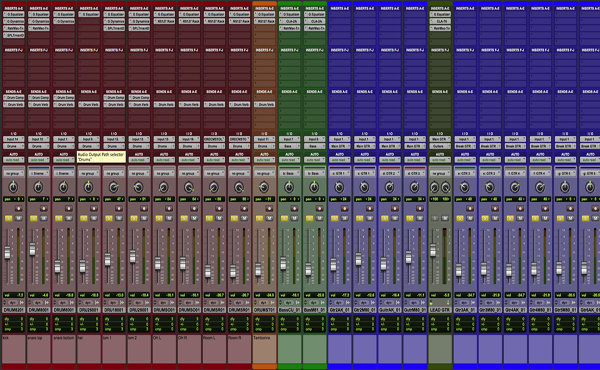This screenshot has height=370, width=600.
Task: Open the group selector on snare top track
Action: [x=39, y=173]
